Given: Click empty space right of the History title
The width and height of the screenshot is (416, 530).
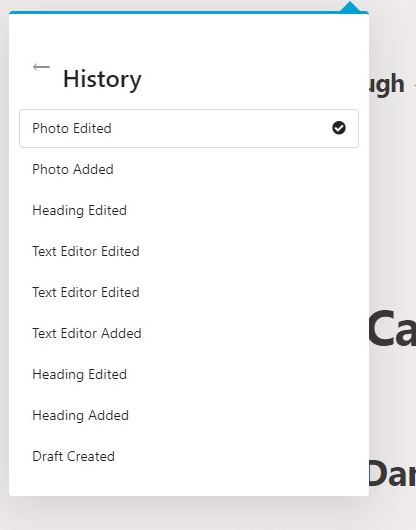Looking at the screenshot, I should tap(250, 79).
